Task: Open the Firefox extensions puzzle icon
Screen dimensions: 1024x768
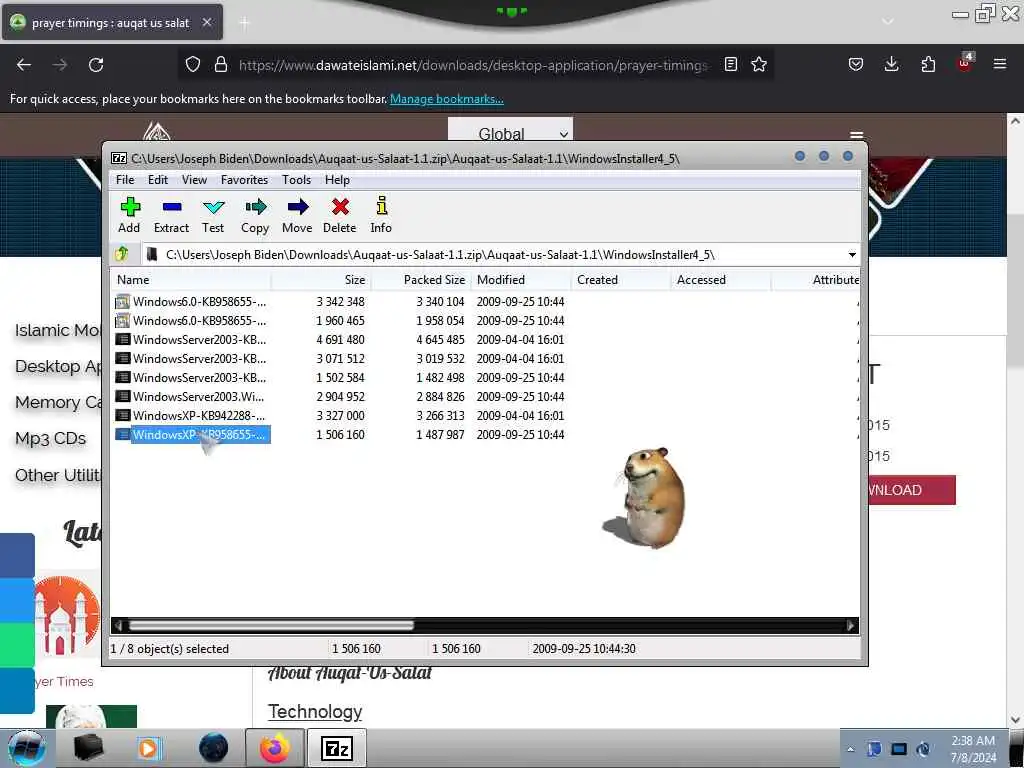Action: pos(928,64)
